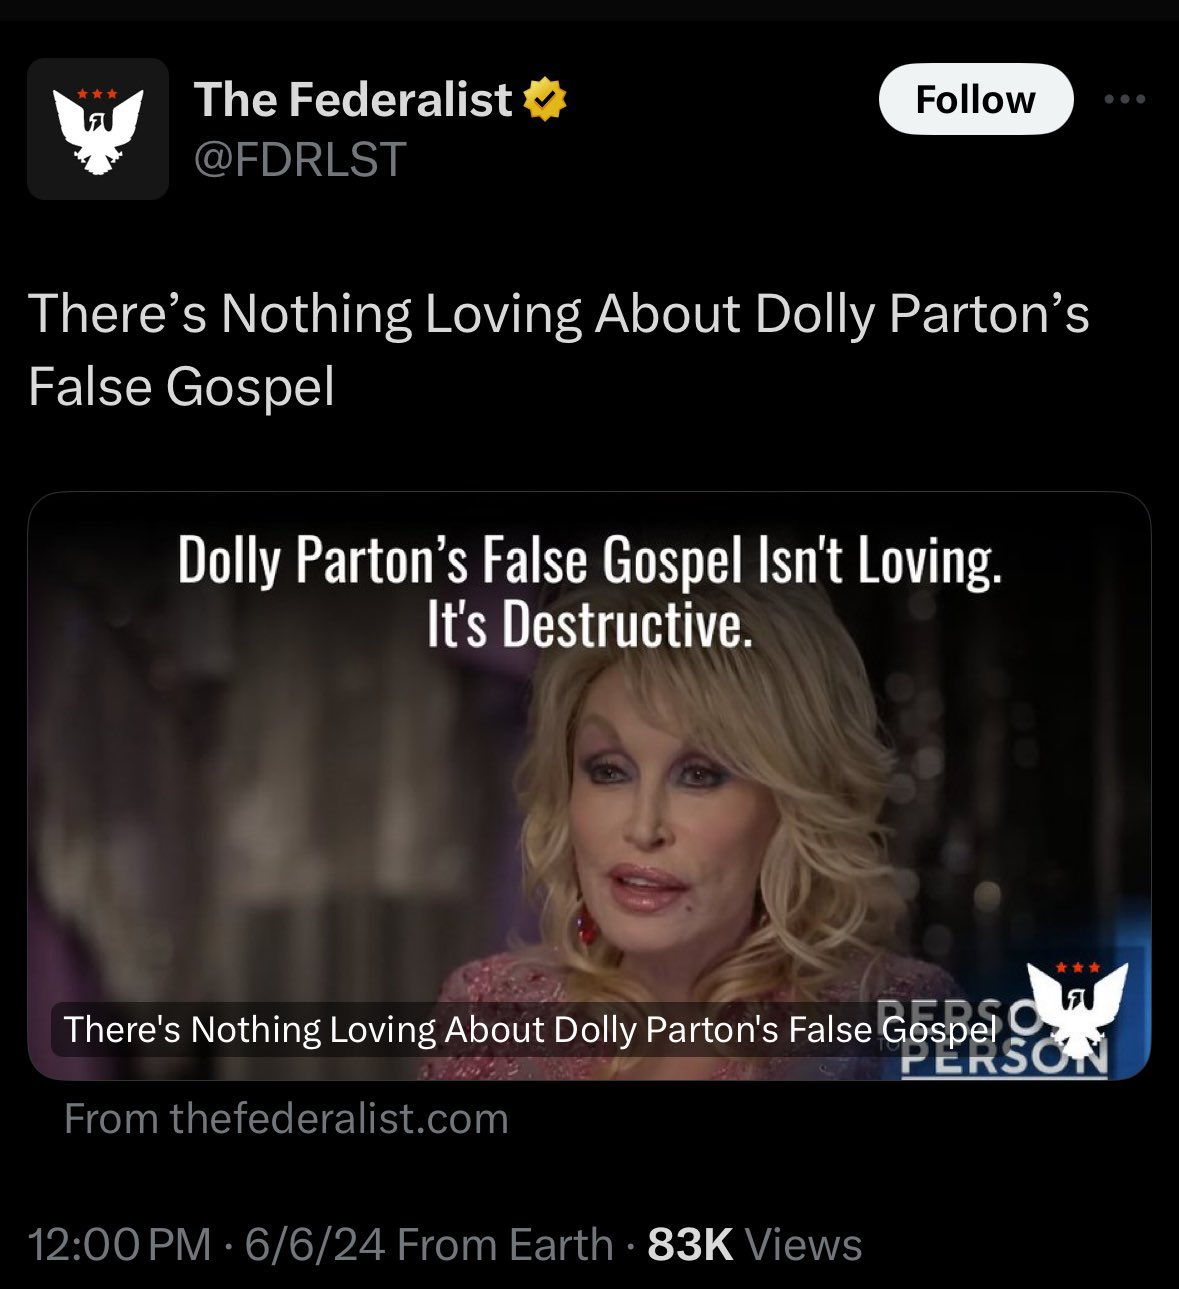Open the 'From thefederalist.com' source link
The height and width of the screenshot is (1289, 1179).
[x=286, y=1118]
